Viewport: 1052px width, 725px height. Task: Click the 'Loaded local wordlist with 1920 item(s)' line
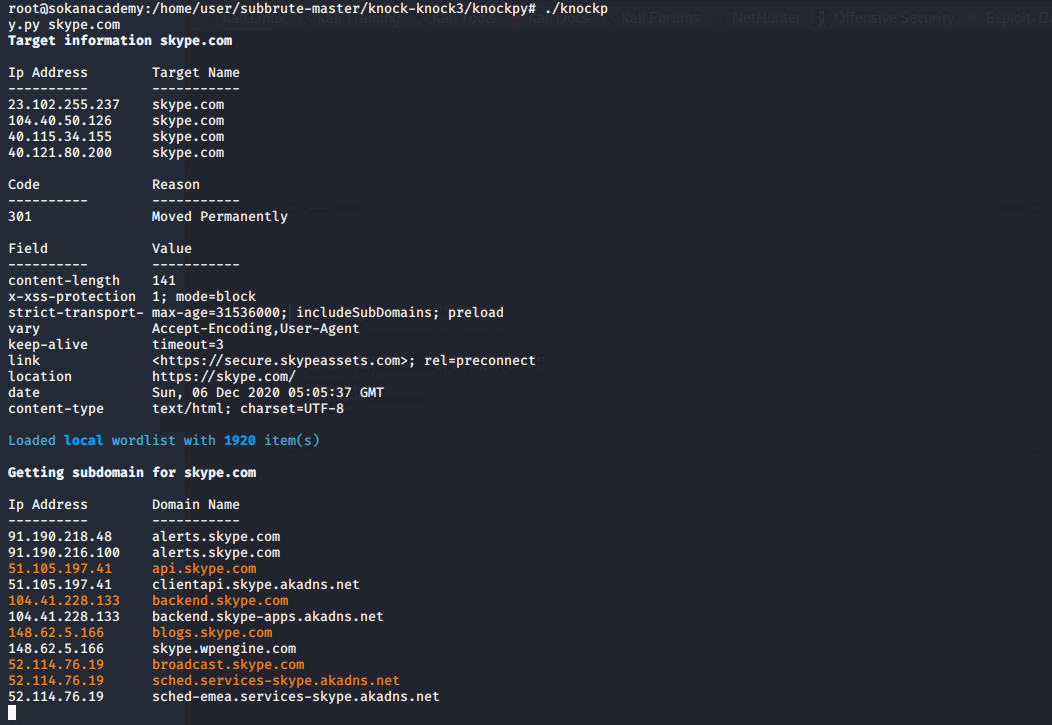pos(164,441)
